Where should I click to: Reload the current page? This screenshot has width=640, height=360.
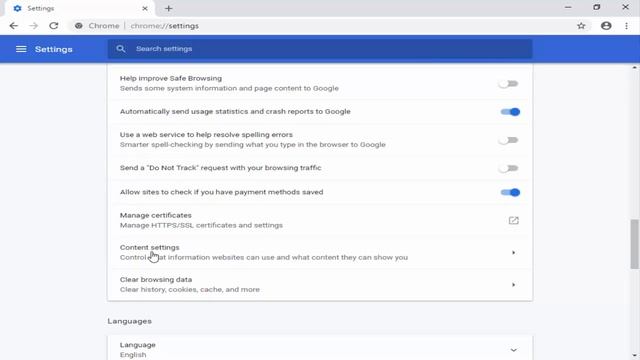(53, 26)
